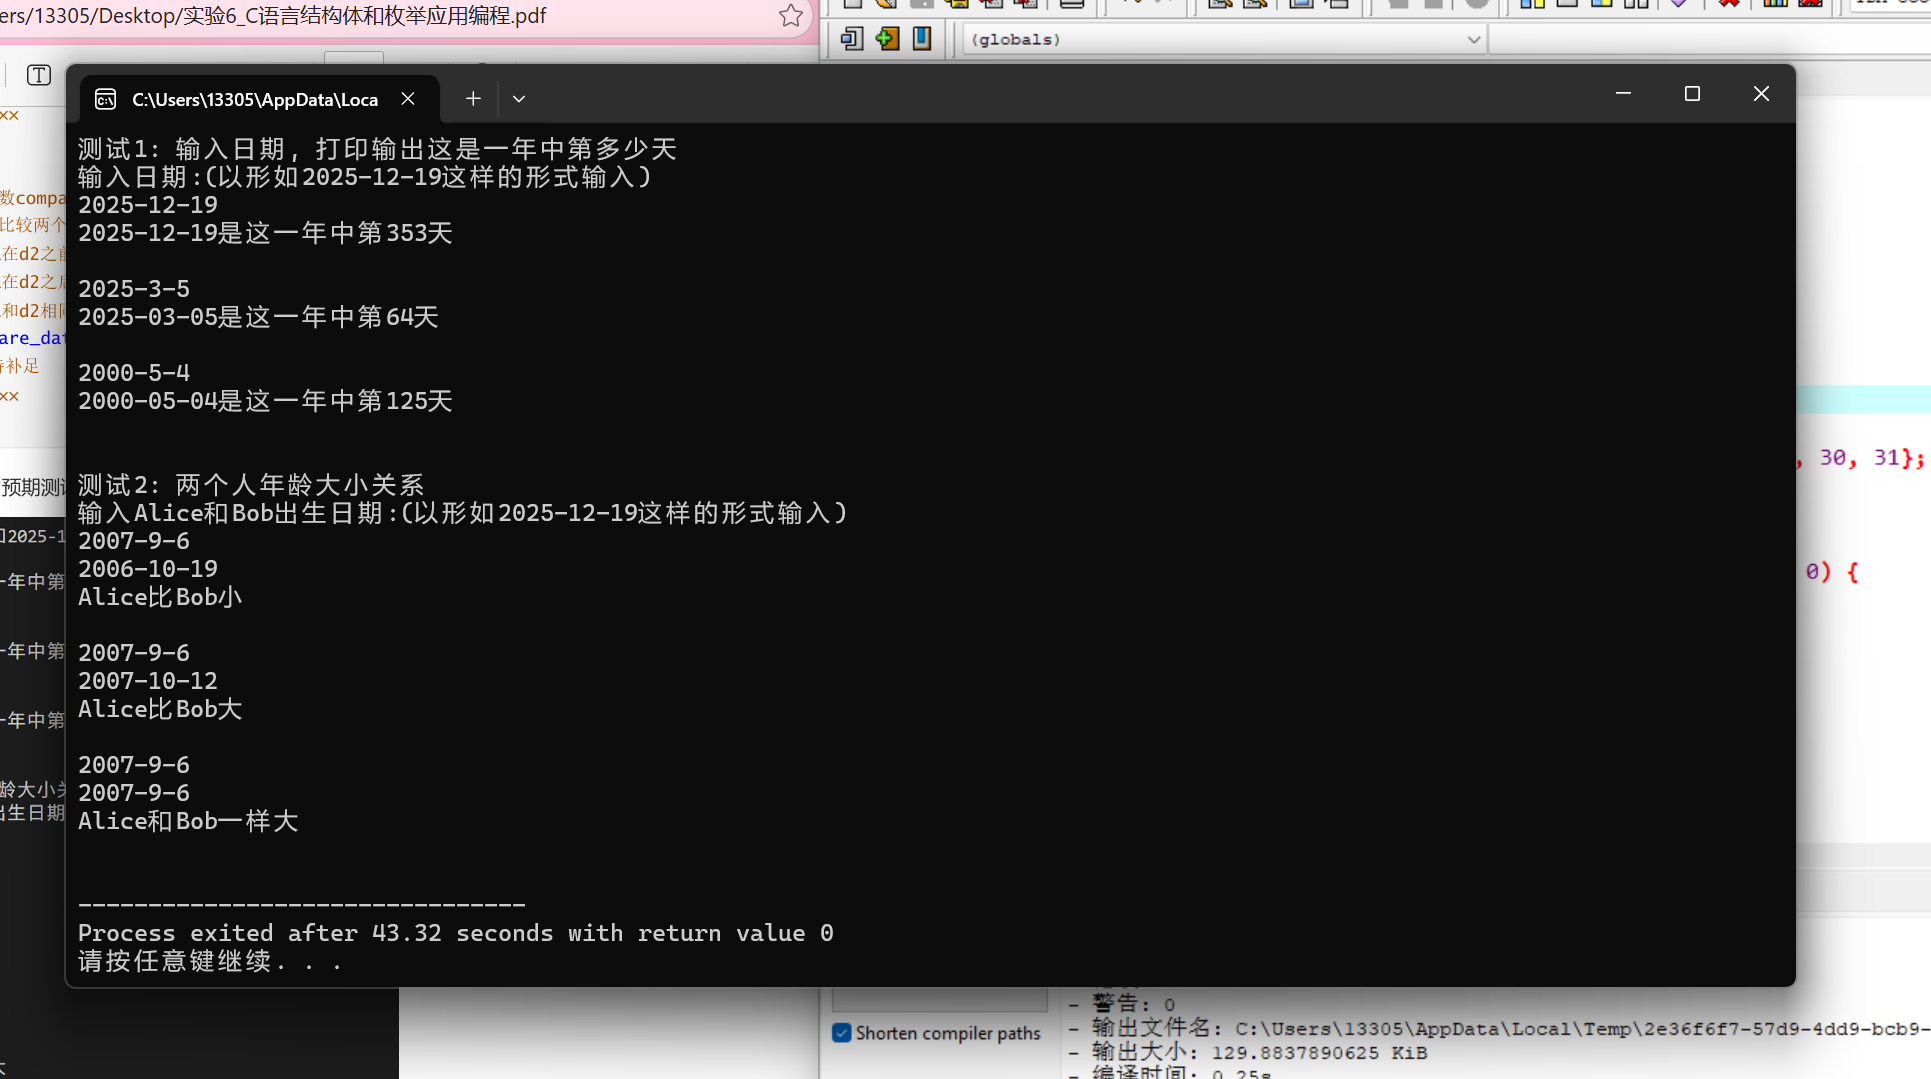The height and width of the screenshot is (1079, 1931).
Task: Click the Run icon on the toolbar
Action: (x=1567, y=6)
